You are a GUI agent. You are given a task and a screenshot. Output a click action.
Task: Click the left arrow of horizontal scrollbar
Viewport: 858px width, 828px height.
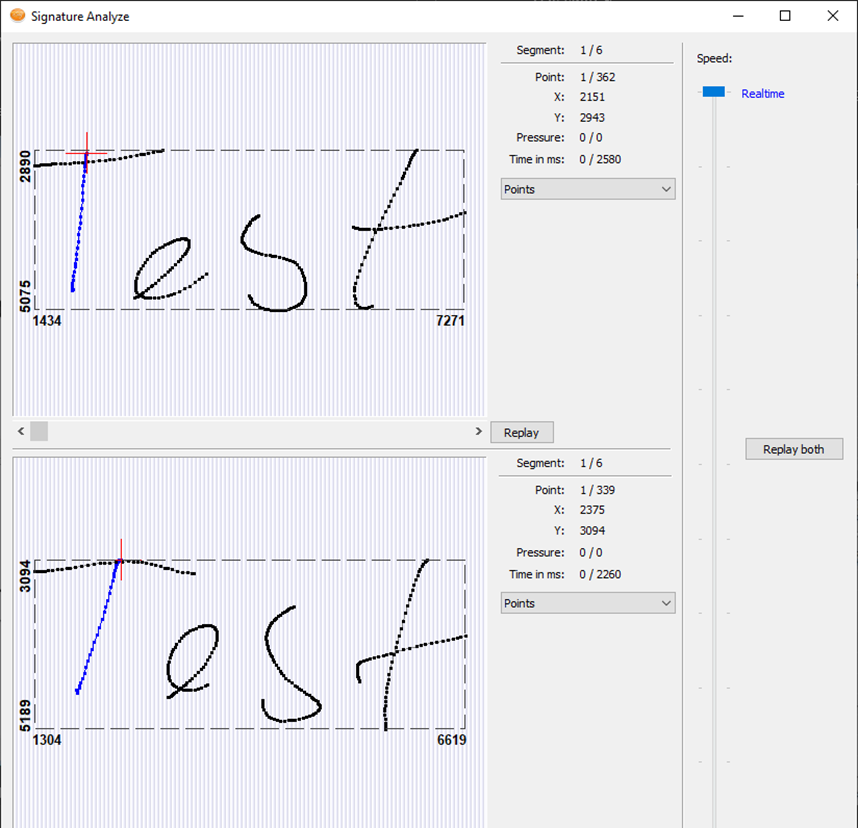point(21,431)
